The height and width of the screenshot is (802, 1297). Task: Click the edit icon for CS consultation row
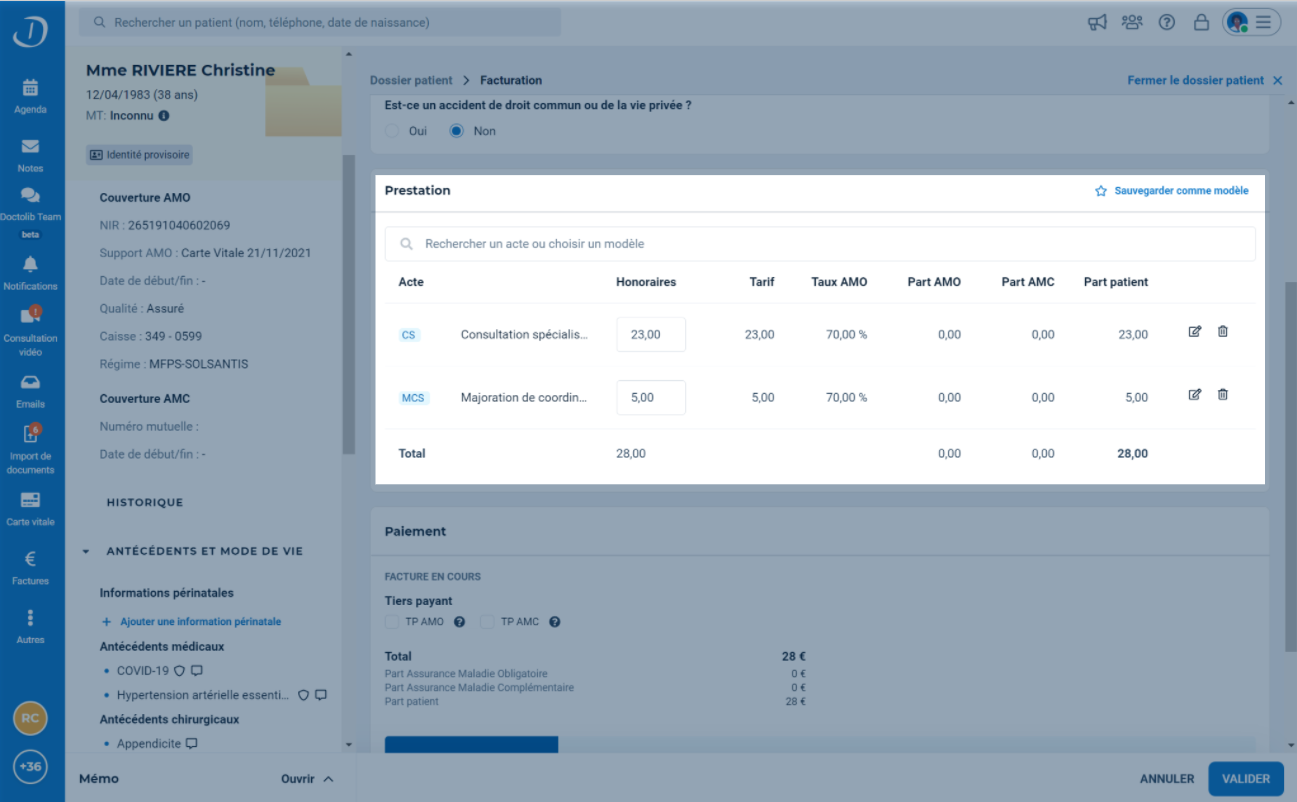[1194, 332]
